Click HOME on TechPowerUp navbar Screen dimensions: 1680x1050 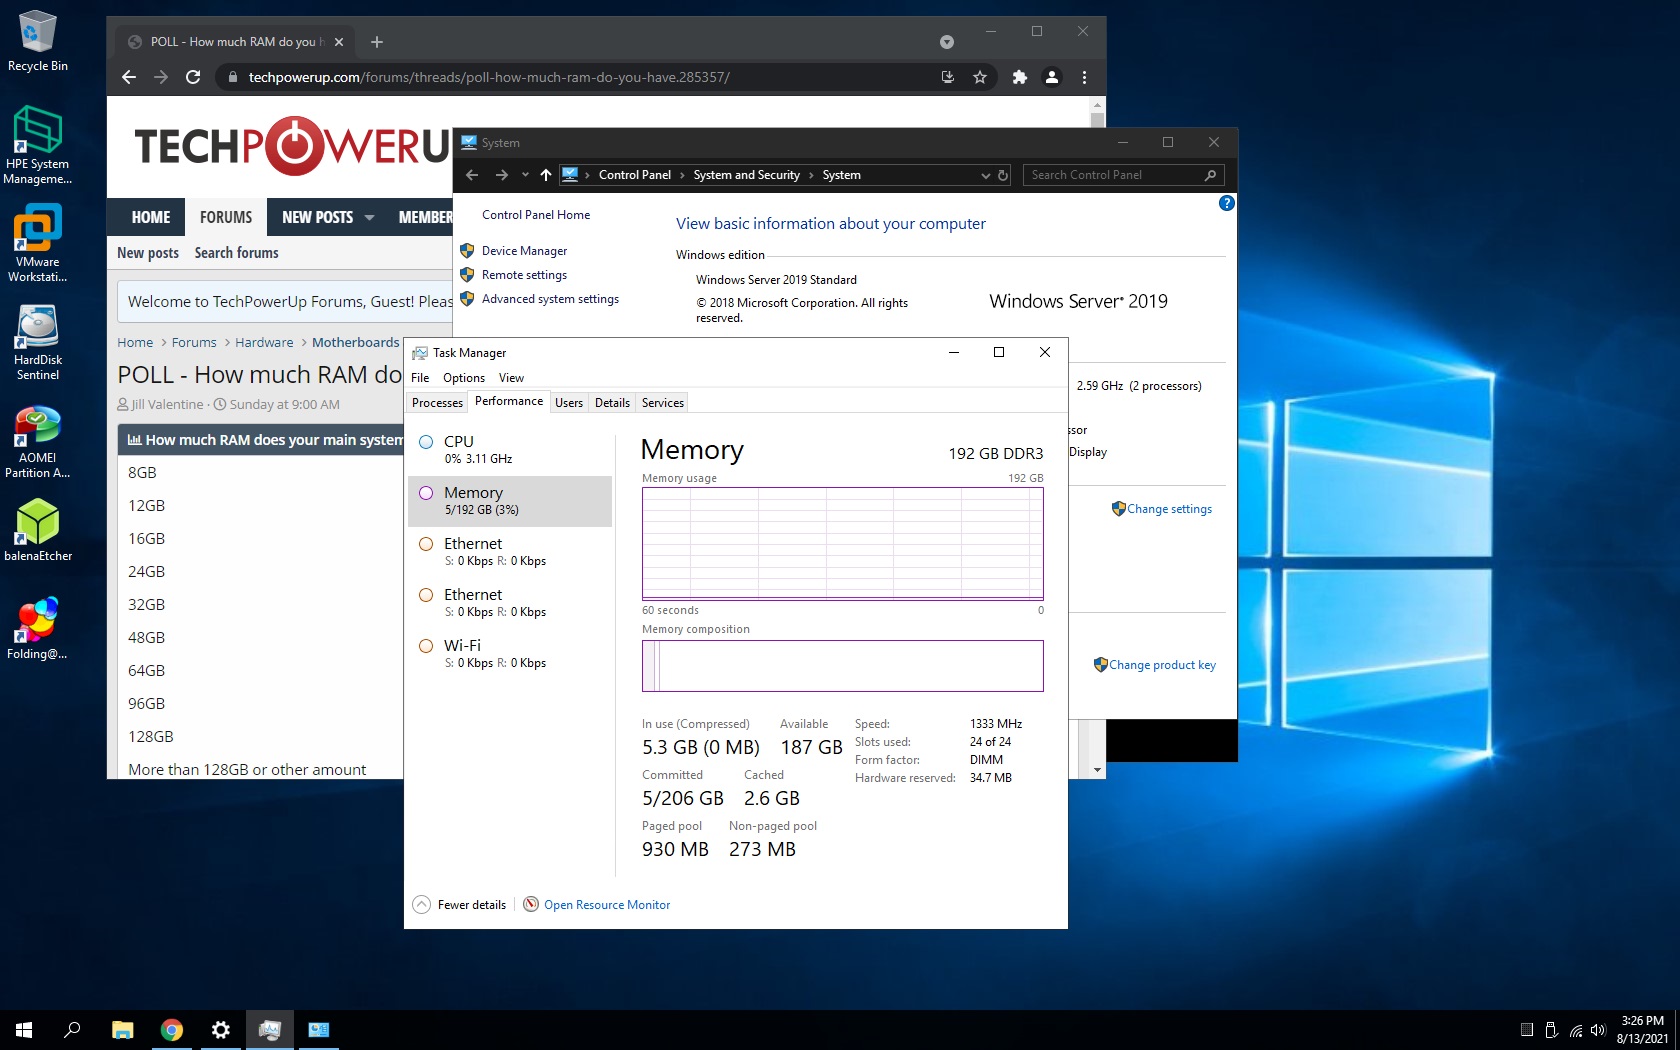151,217
